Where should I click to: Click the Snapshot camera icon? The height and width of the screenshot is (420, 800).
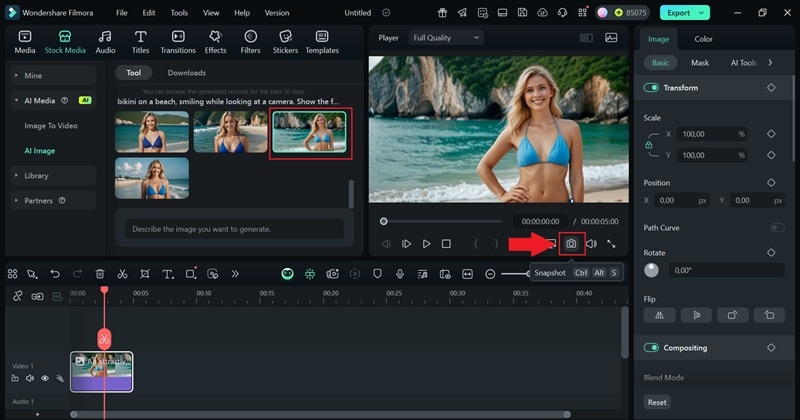(571, 244)
